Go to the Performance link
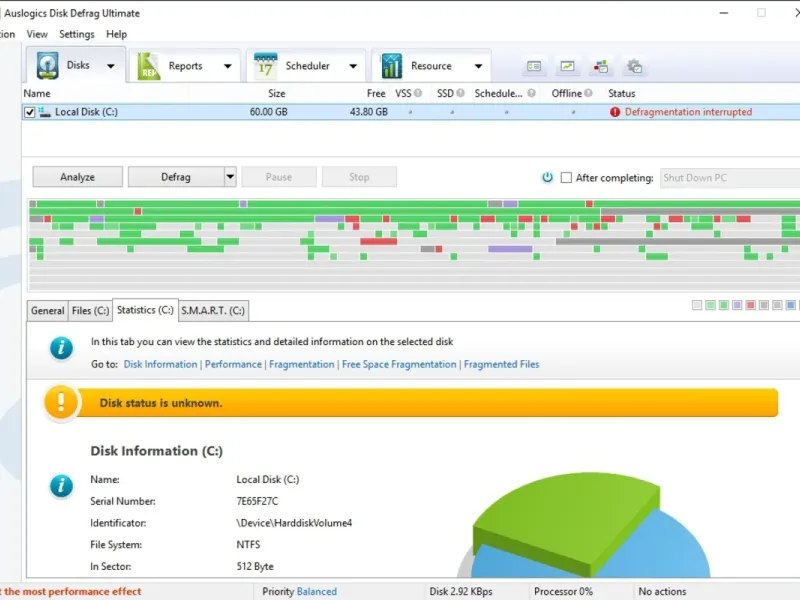The width and height of the screenshot is (800, 600). pyautogui.click(x=233, y=364)
